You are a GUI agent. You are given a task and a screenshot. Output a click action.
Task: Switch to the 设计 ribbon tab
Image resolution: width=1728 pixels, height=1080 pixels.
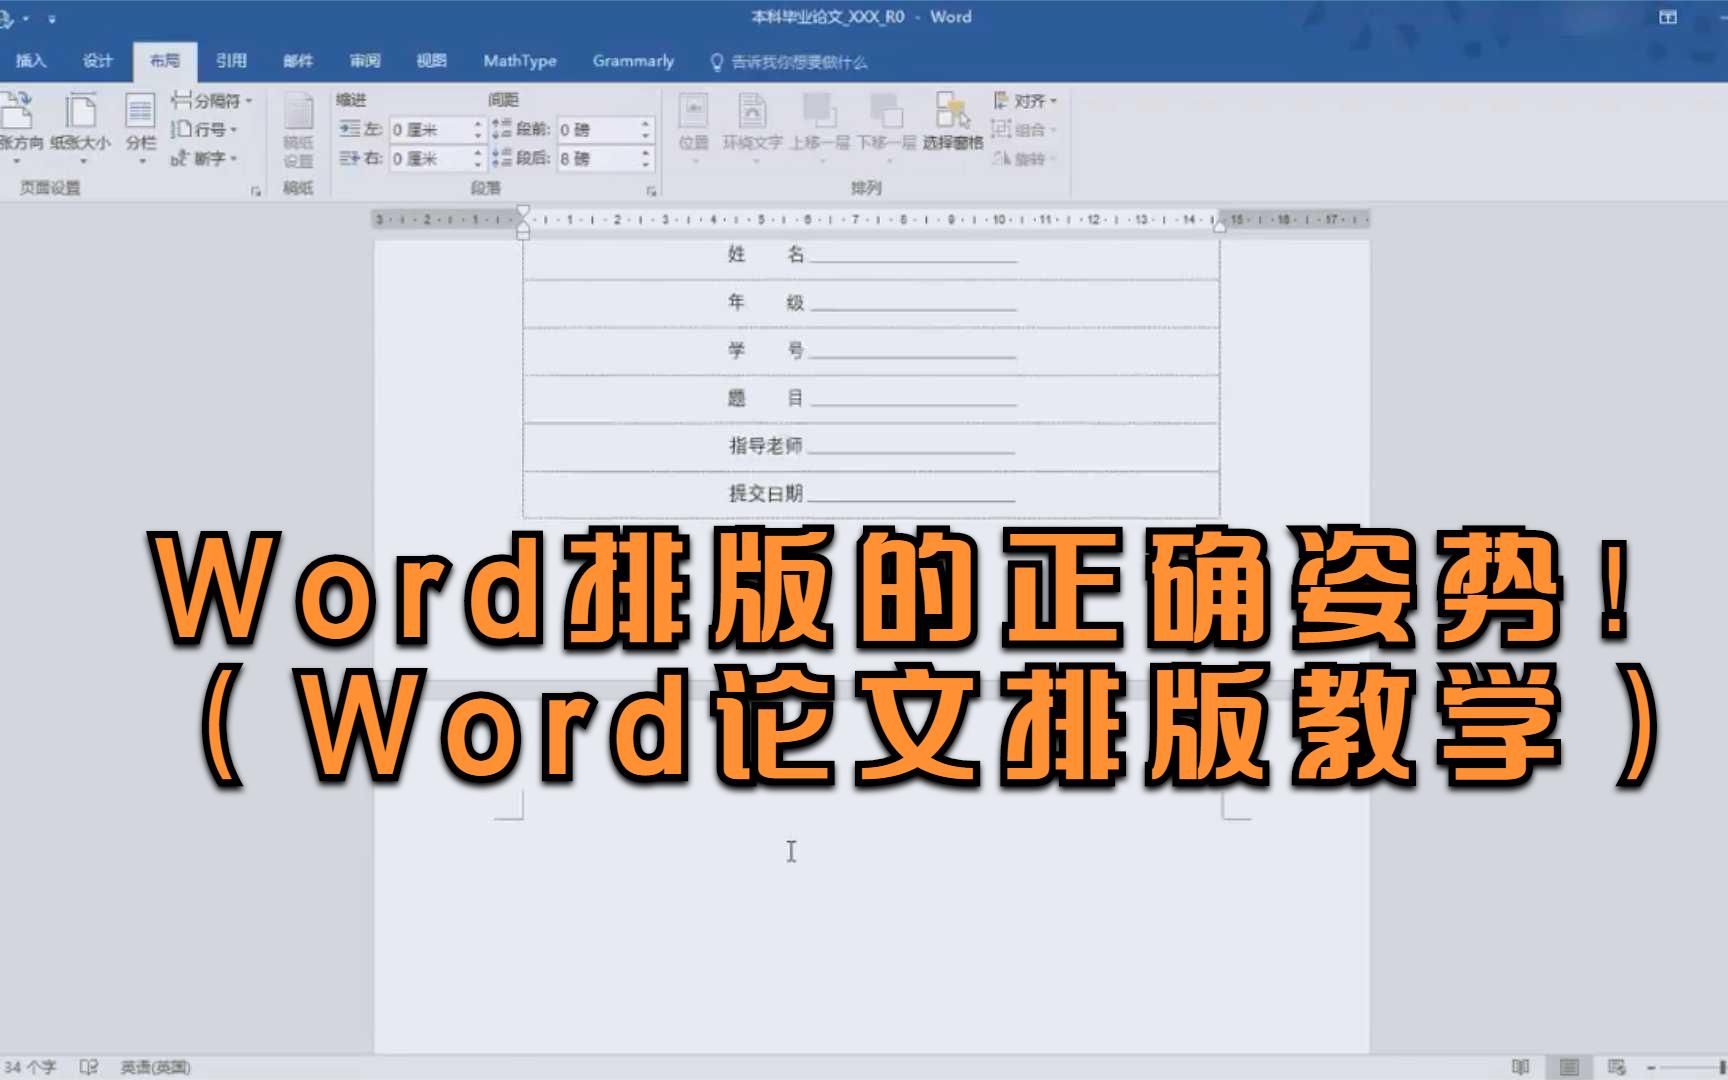95,61
